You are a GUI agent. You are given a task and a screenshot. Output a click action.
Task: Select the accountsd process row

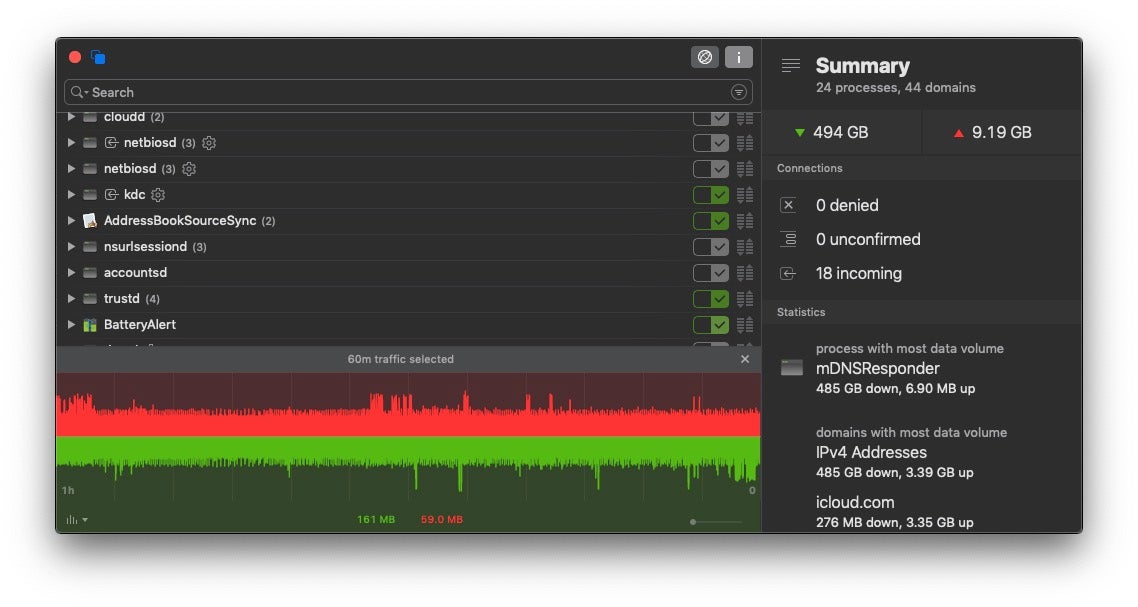135,273
